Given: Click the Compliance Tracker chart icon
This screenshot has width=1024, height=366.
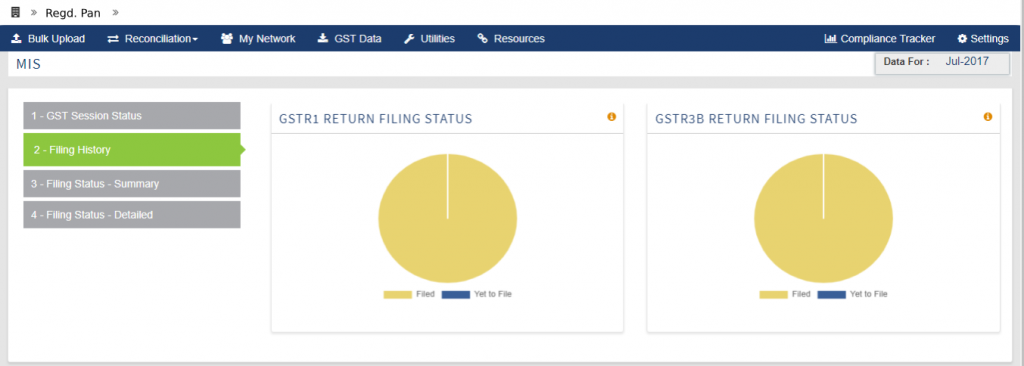Looking at the screenshot, I should click(831, 39).
